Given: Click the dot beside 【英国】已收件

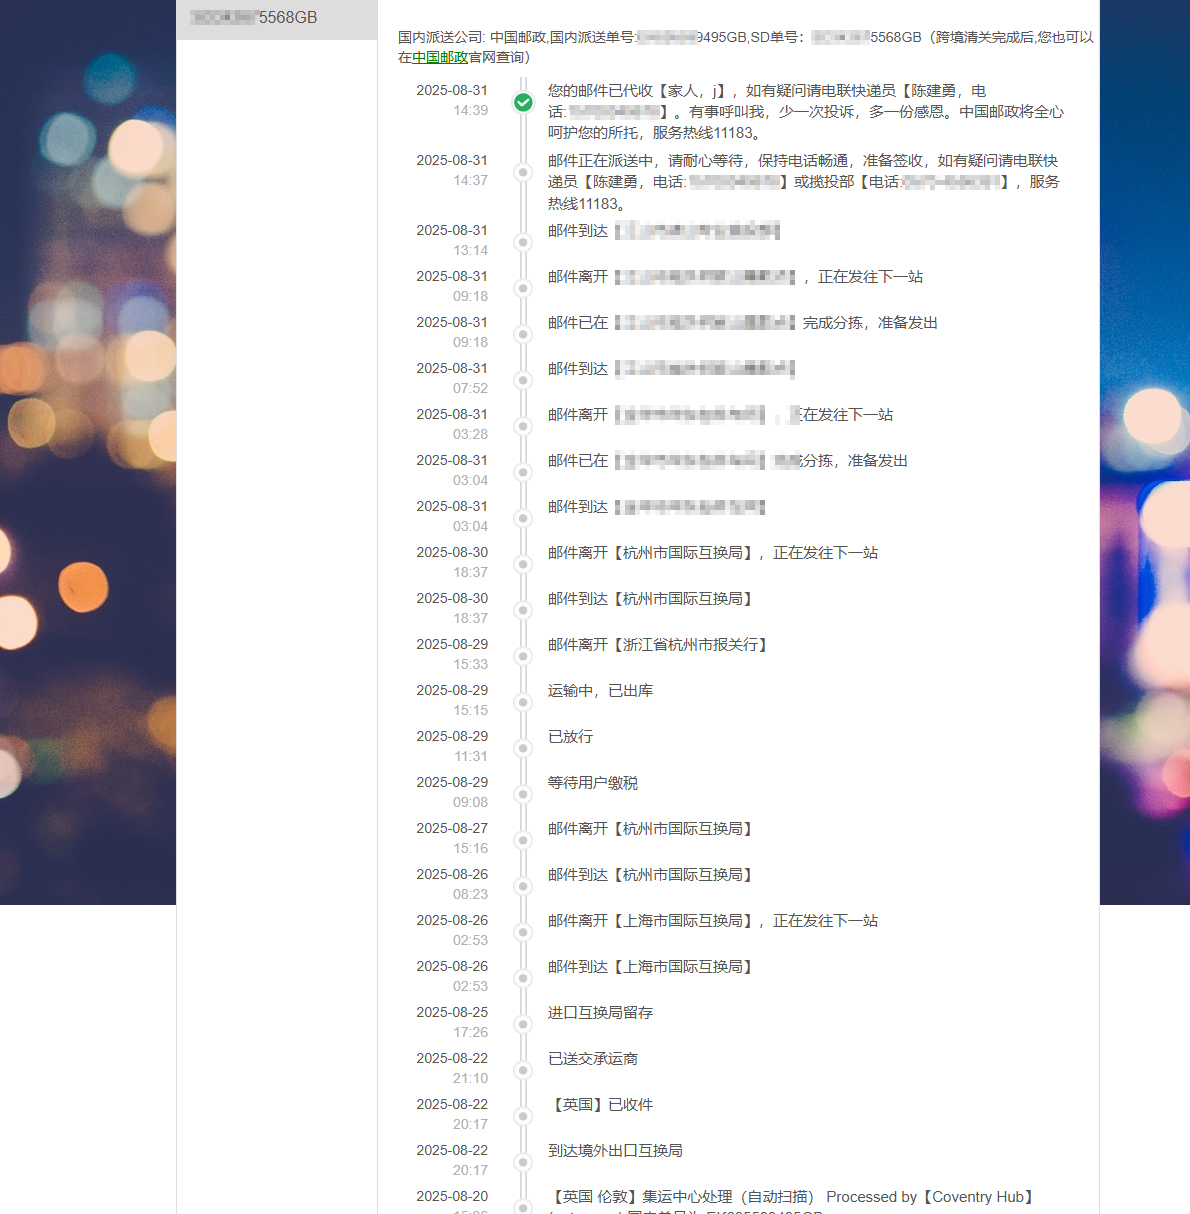Looking at the screenshot, I should click(x=523, y=1116).
